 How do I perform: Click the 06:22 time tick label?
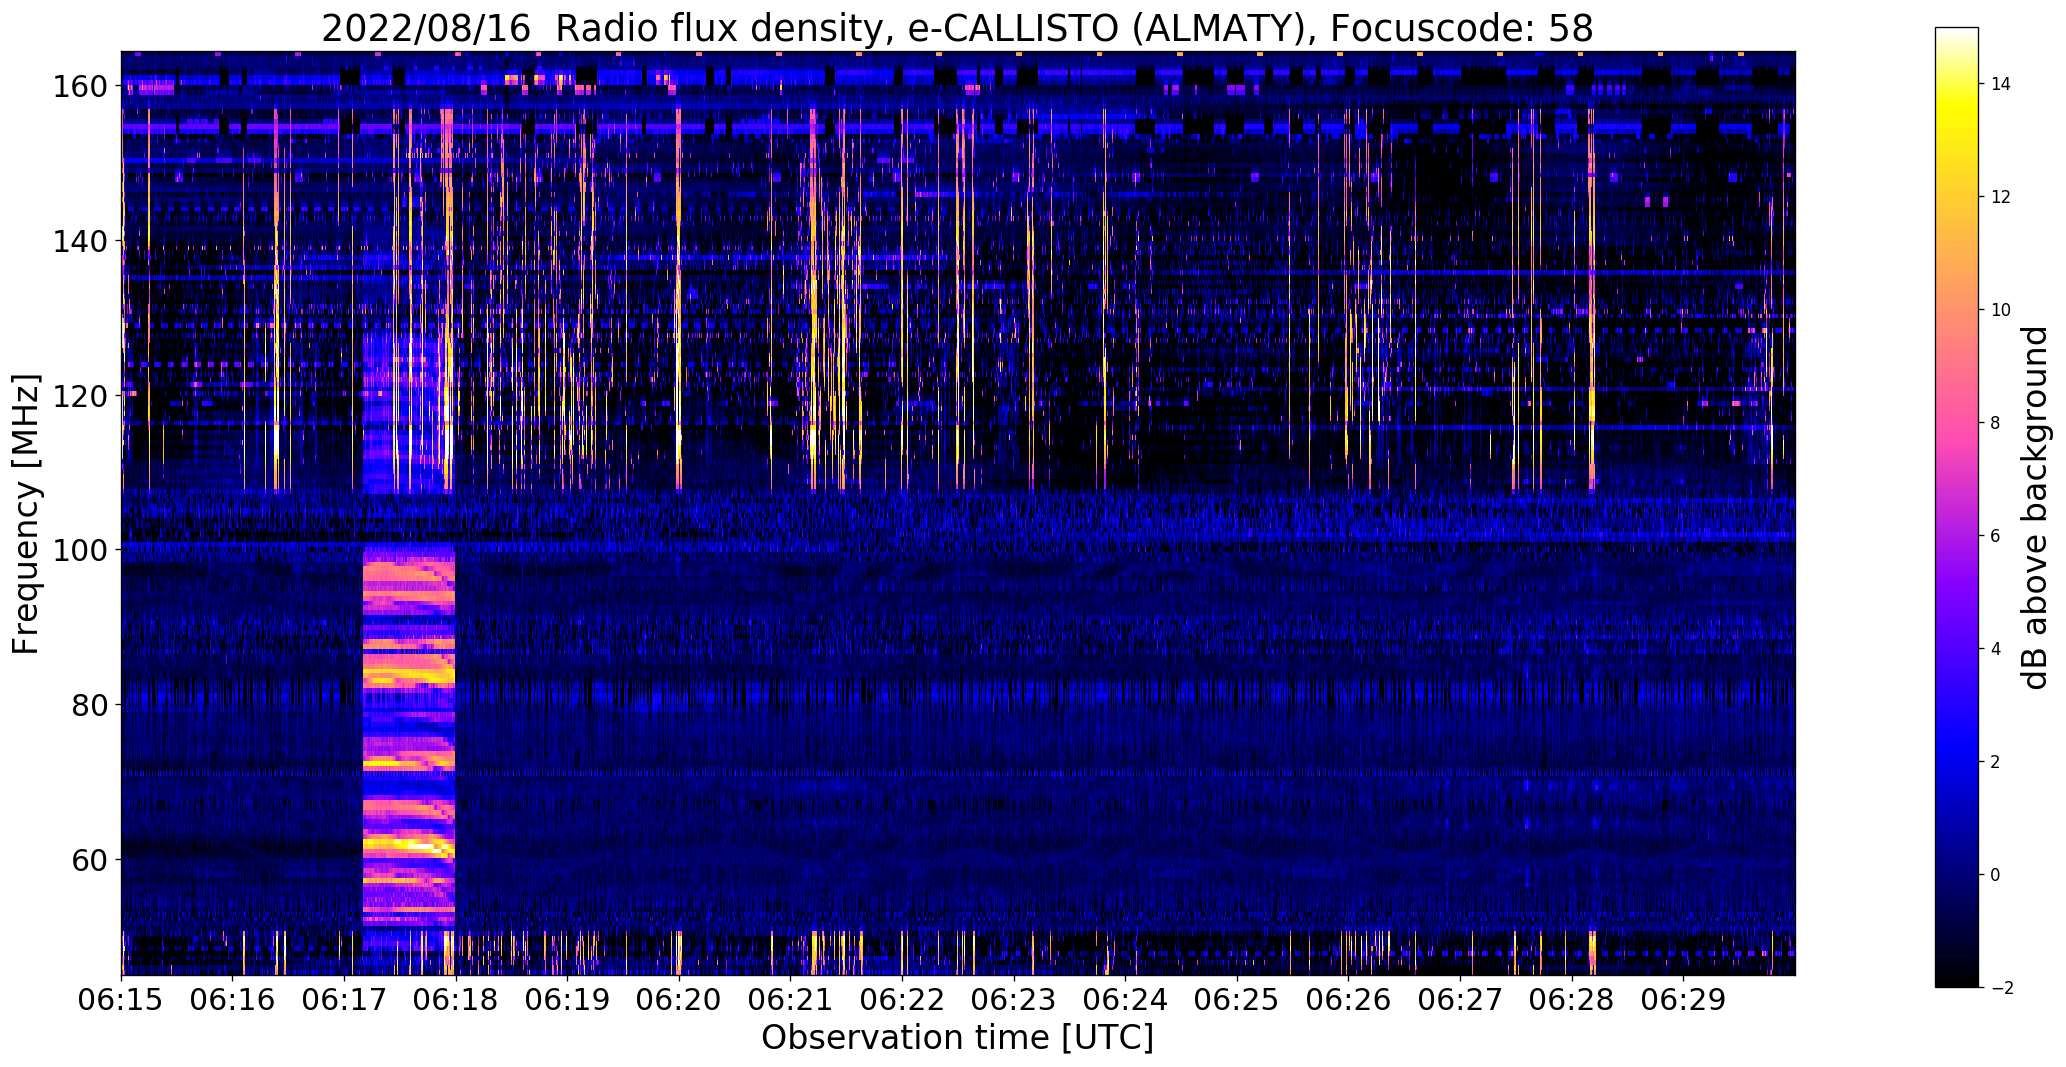902,1000
